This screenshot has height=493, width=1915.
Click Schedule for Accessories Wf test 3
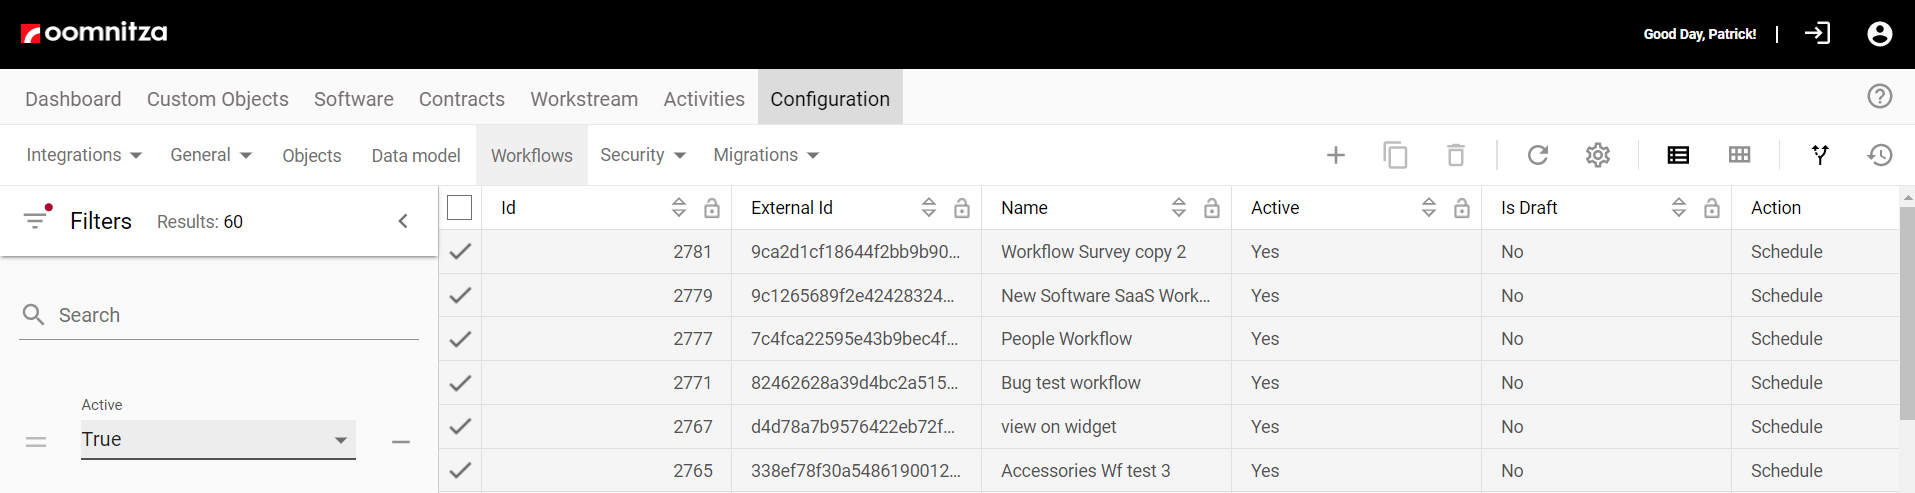[1787, 470]
